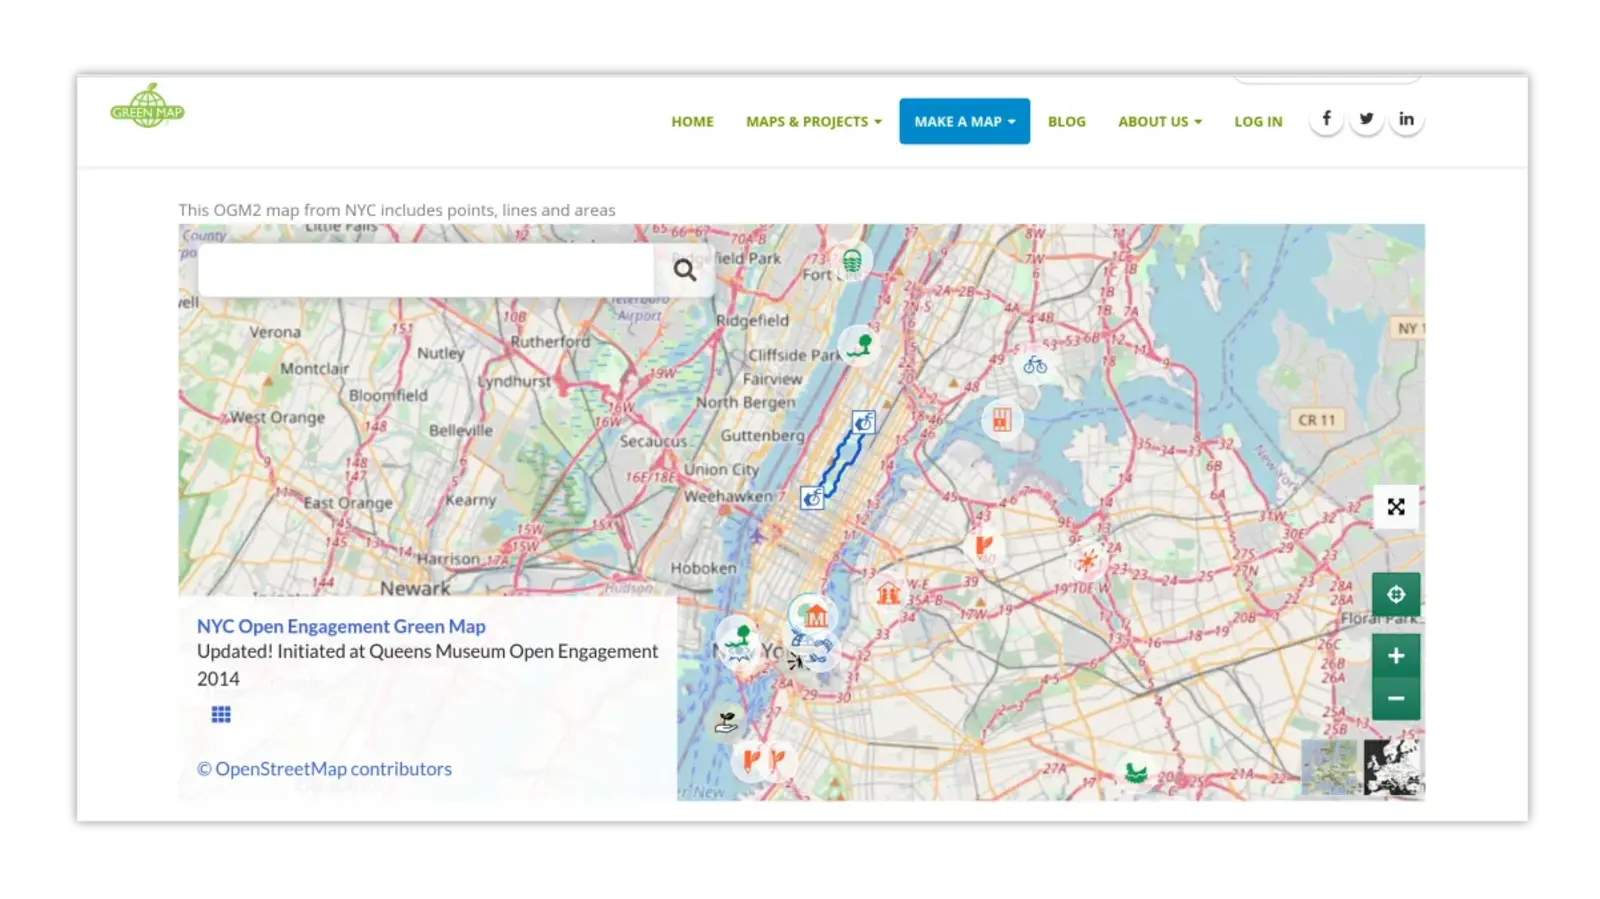Open NYC Open Engagement Green Map link

click(341, 626)
